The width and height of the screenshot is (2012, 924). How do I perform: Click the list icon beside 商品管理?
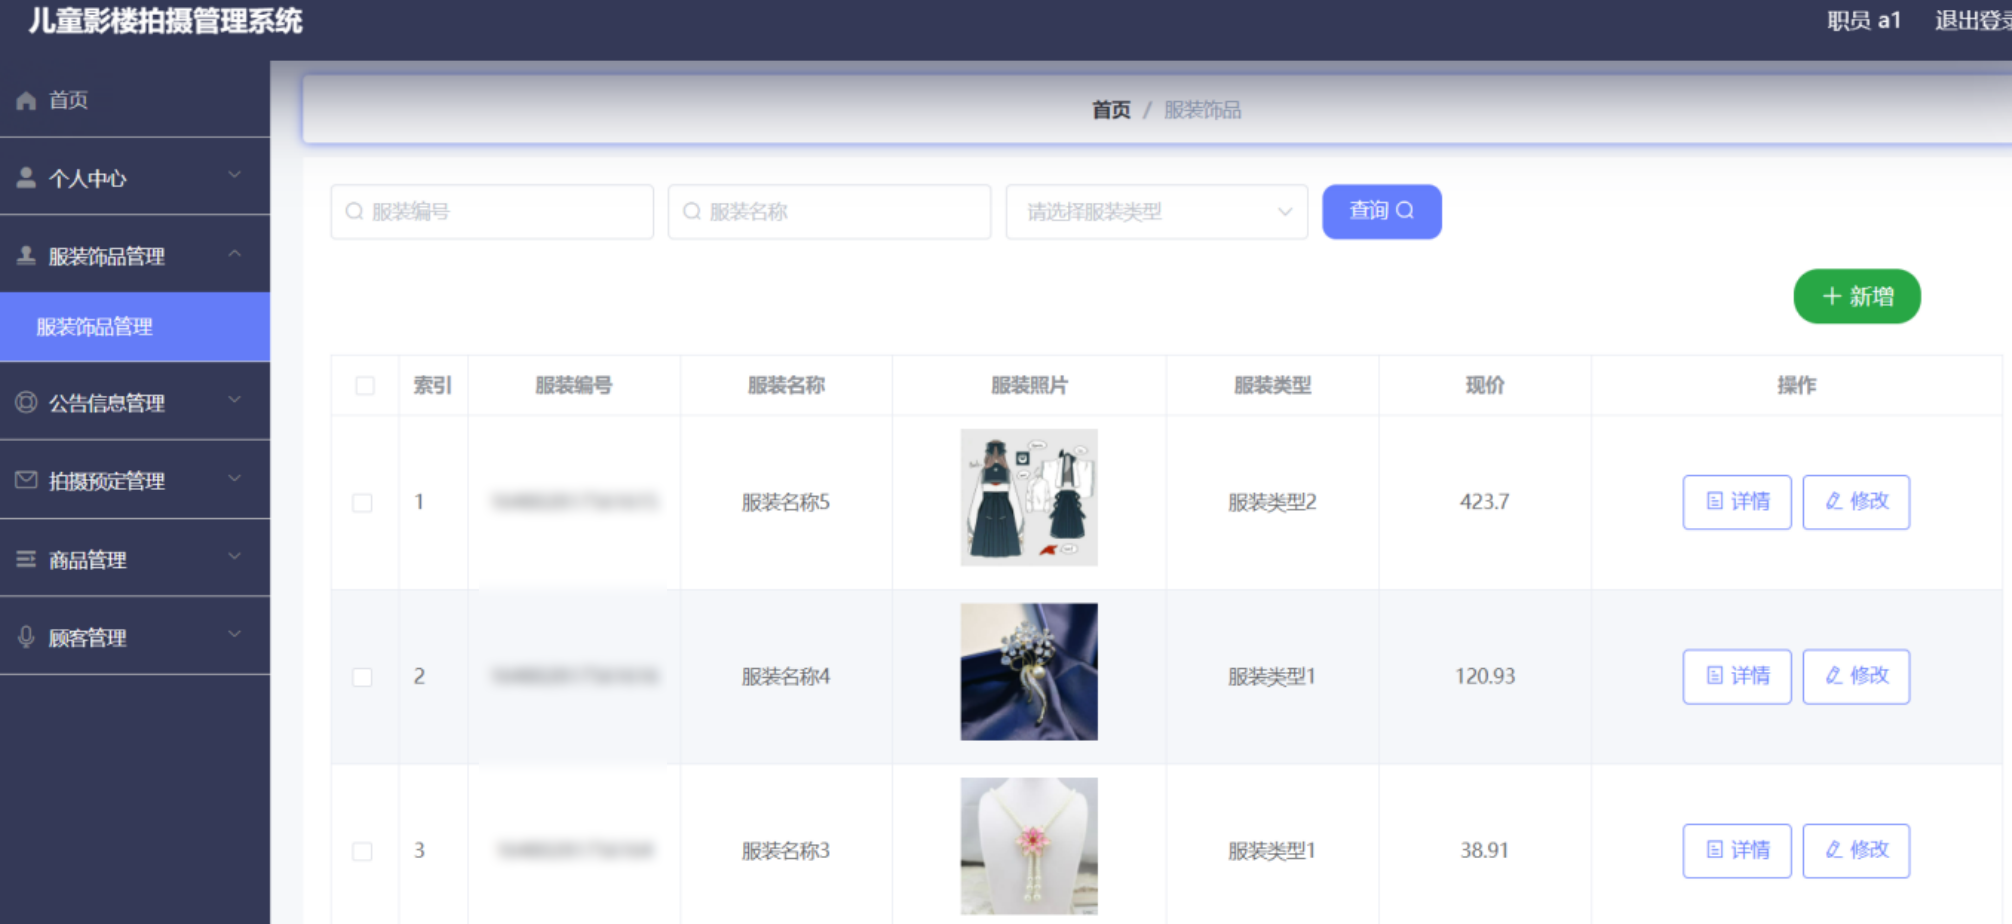[26, 559]
